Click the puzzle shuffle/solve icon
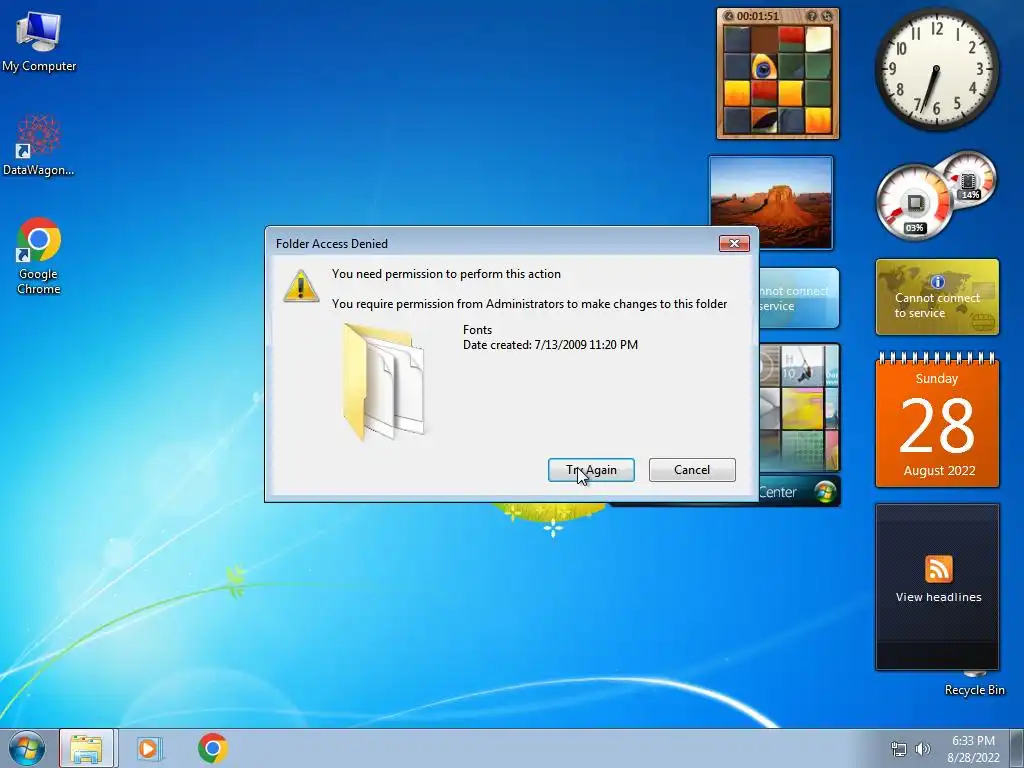Image resolution: width=1024 pixels, height=768 pixels. [827, 16]
